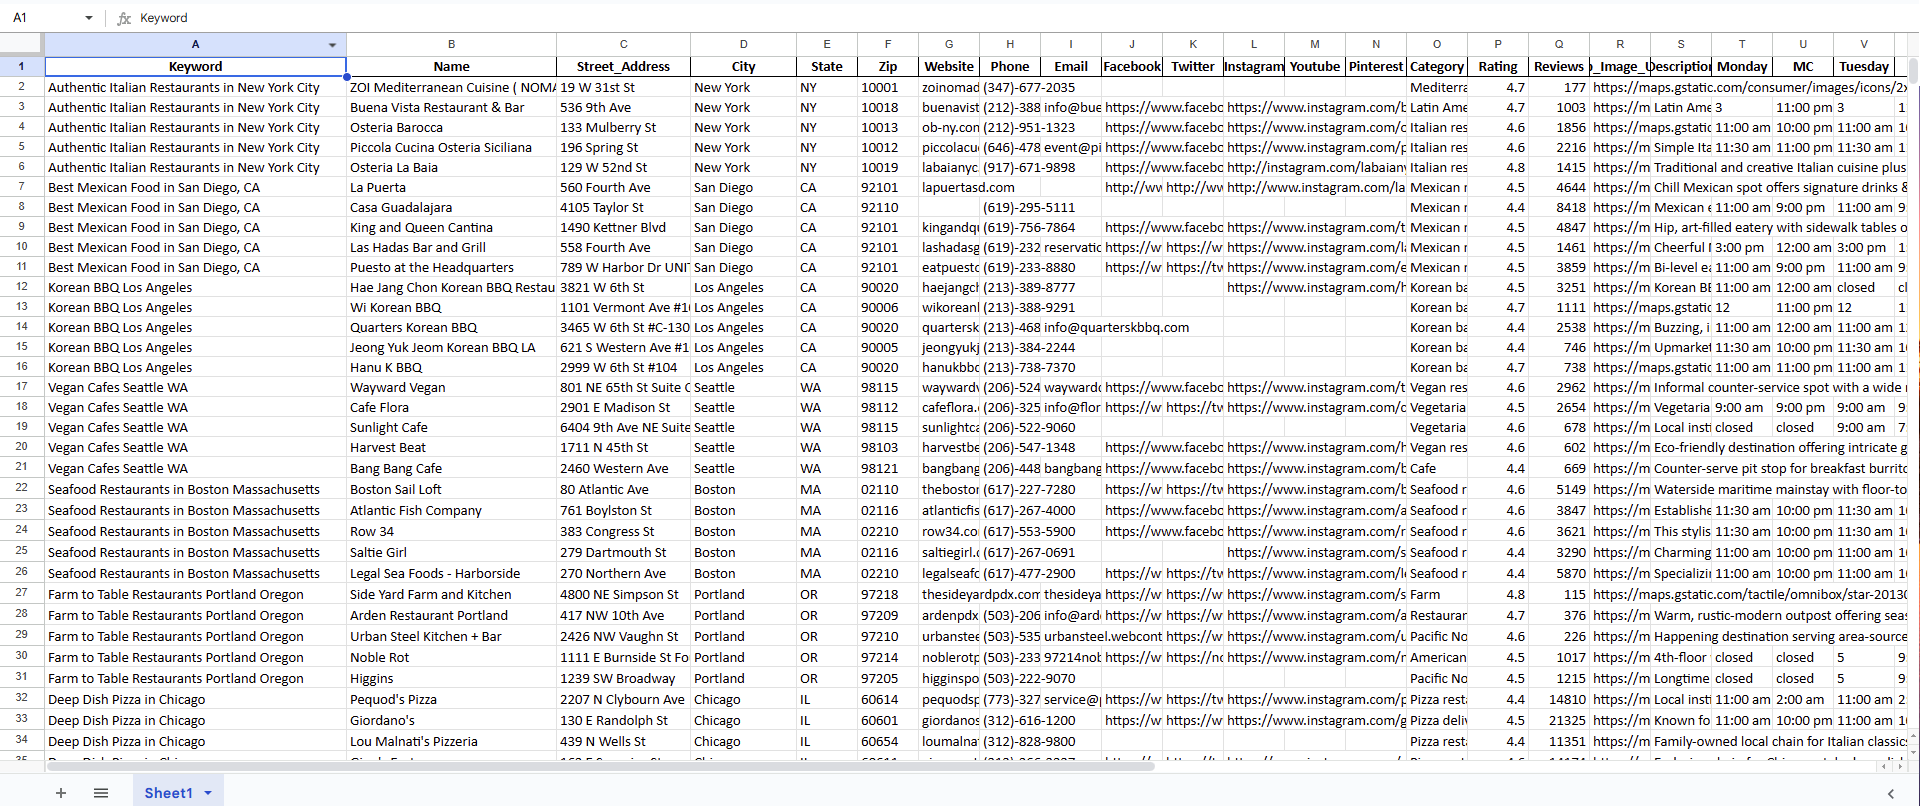Select the King and Queen Cantina cell
The height and width of the screenshot is (806, 1920).
pos(451,227)
